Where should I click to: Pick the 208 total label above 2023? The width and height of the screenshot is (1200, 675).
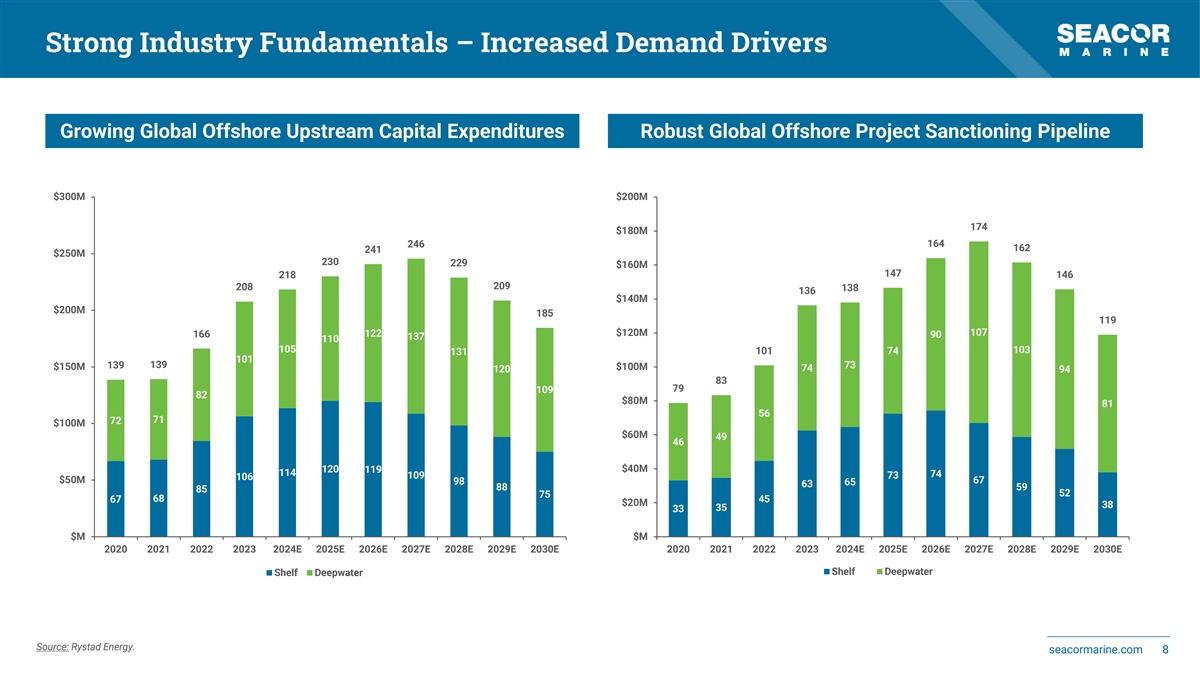[244, 287]
